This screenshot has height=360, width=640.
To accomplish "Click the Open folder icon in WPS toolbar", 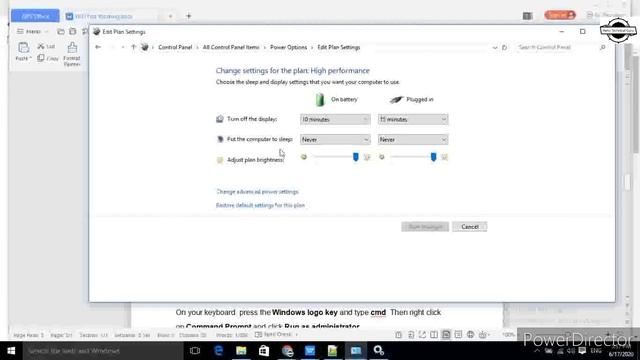I will pos(61,31).
